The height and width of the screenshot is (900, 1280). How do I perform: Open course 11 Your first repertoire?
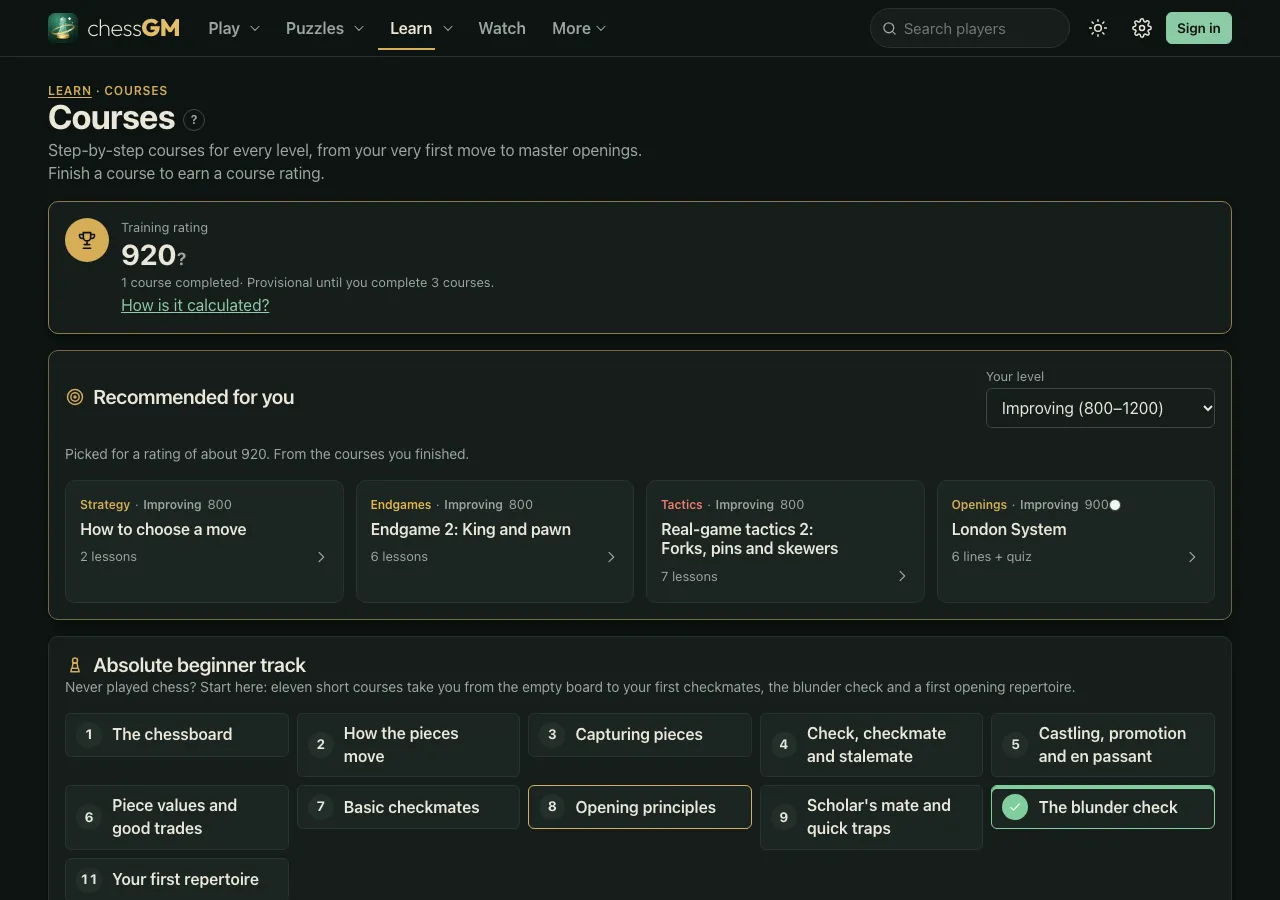point(177,879)
